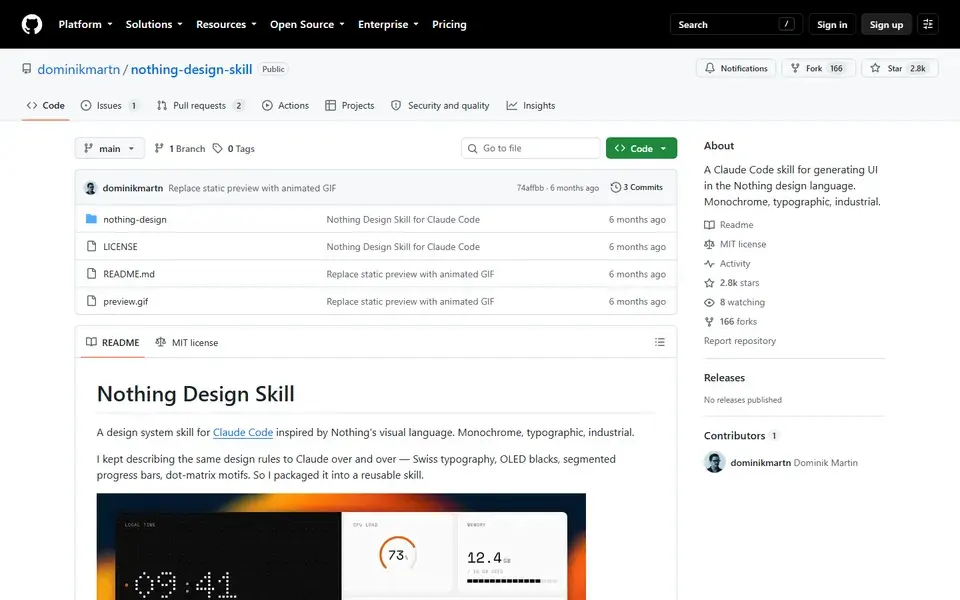960x600 pixels.
Task: Click the book icon beside Readme
Action: point(709,225)
